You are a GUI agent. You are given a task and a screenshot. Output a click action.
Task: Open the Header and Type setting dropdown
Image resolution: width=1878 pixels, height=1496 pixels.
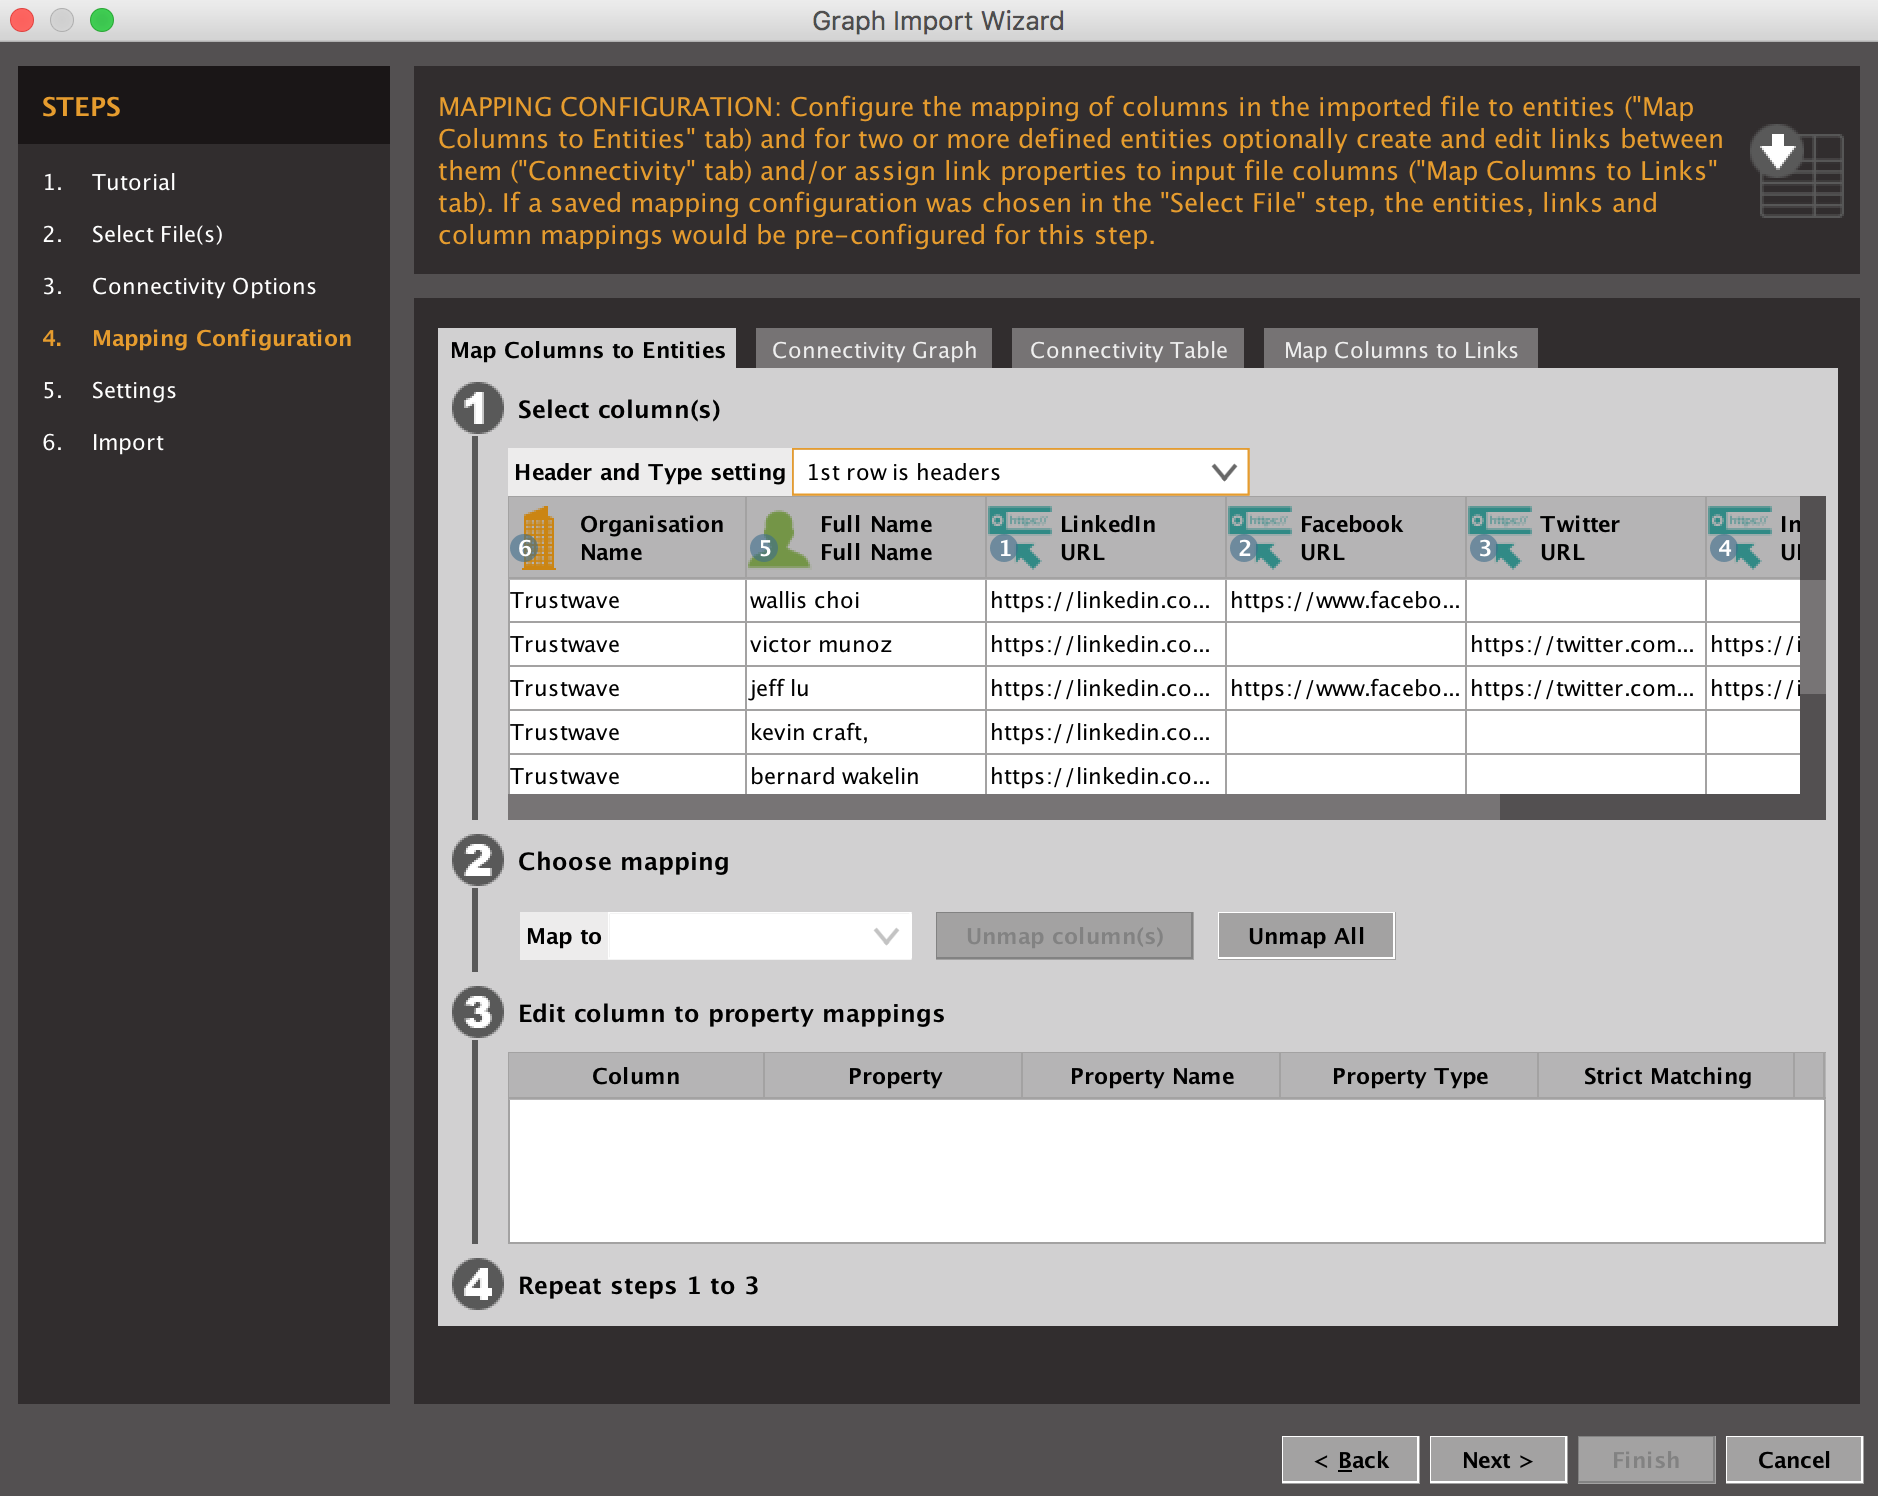[x=1020, y=472]
